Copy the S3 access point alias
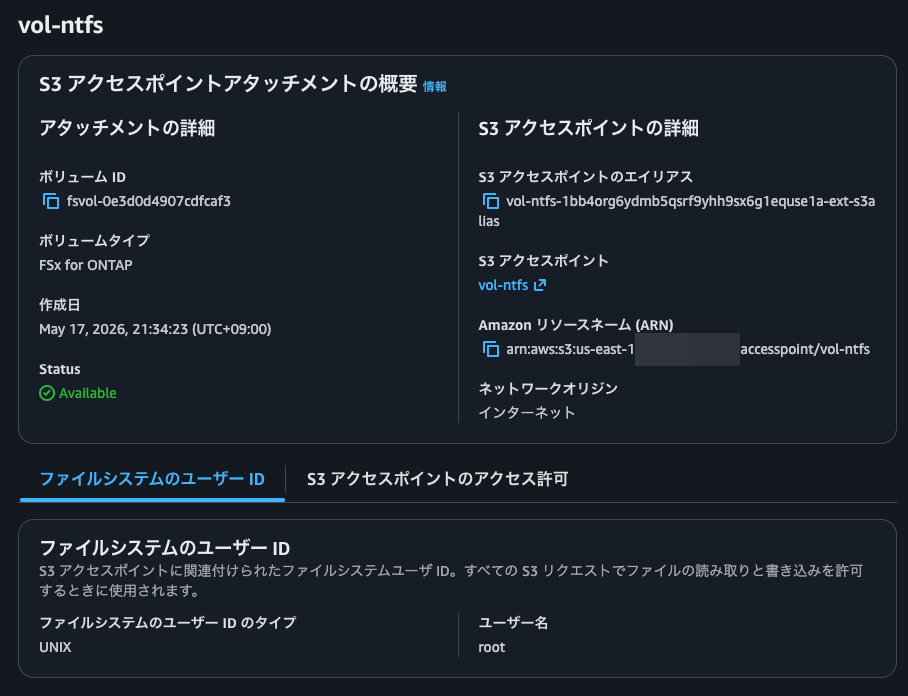Image resolution: width=908 pixels, height=696 pixels. (490, 202)
